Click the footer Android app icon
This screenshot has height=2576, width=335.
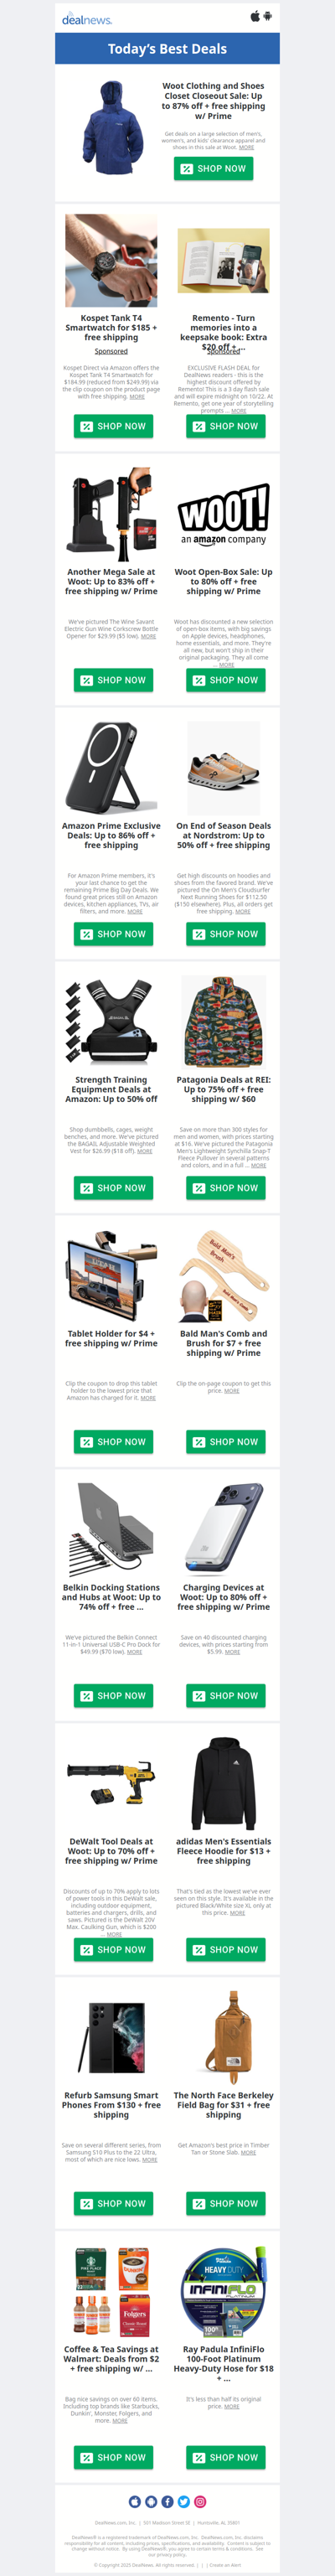tap(151, 2502)
